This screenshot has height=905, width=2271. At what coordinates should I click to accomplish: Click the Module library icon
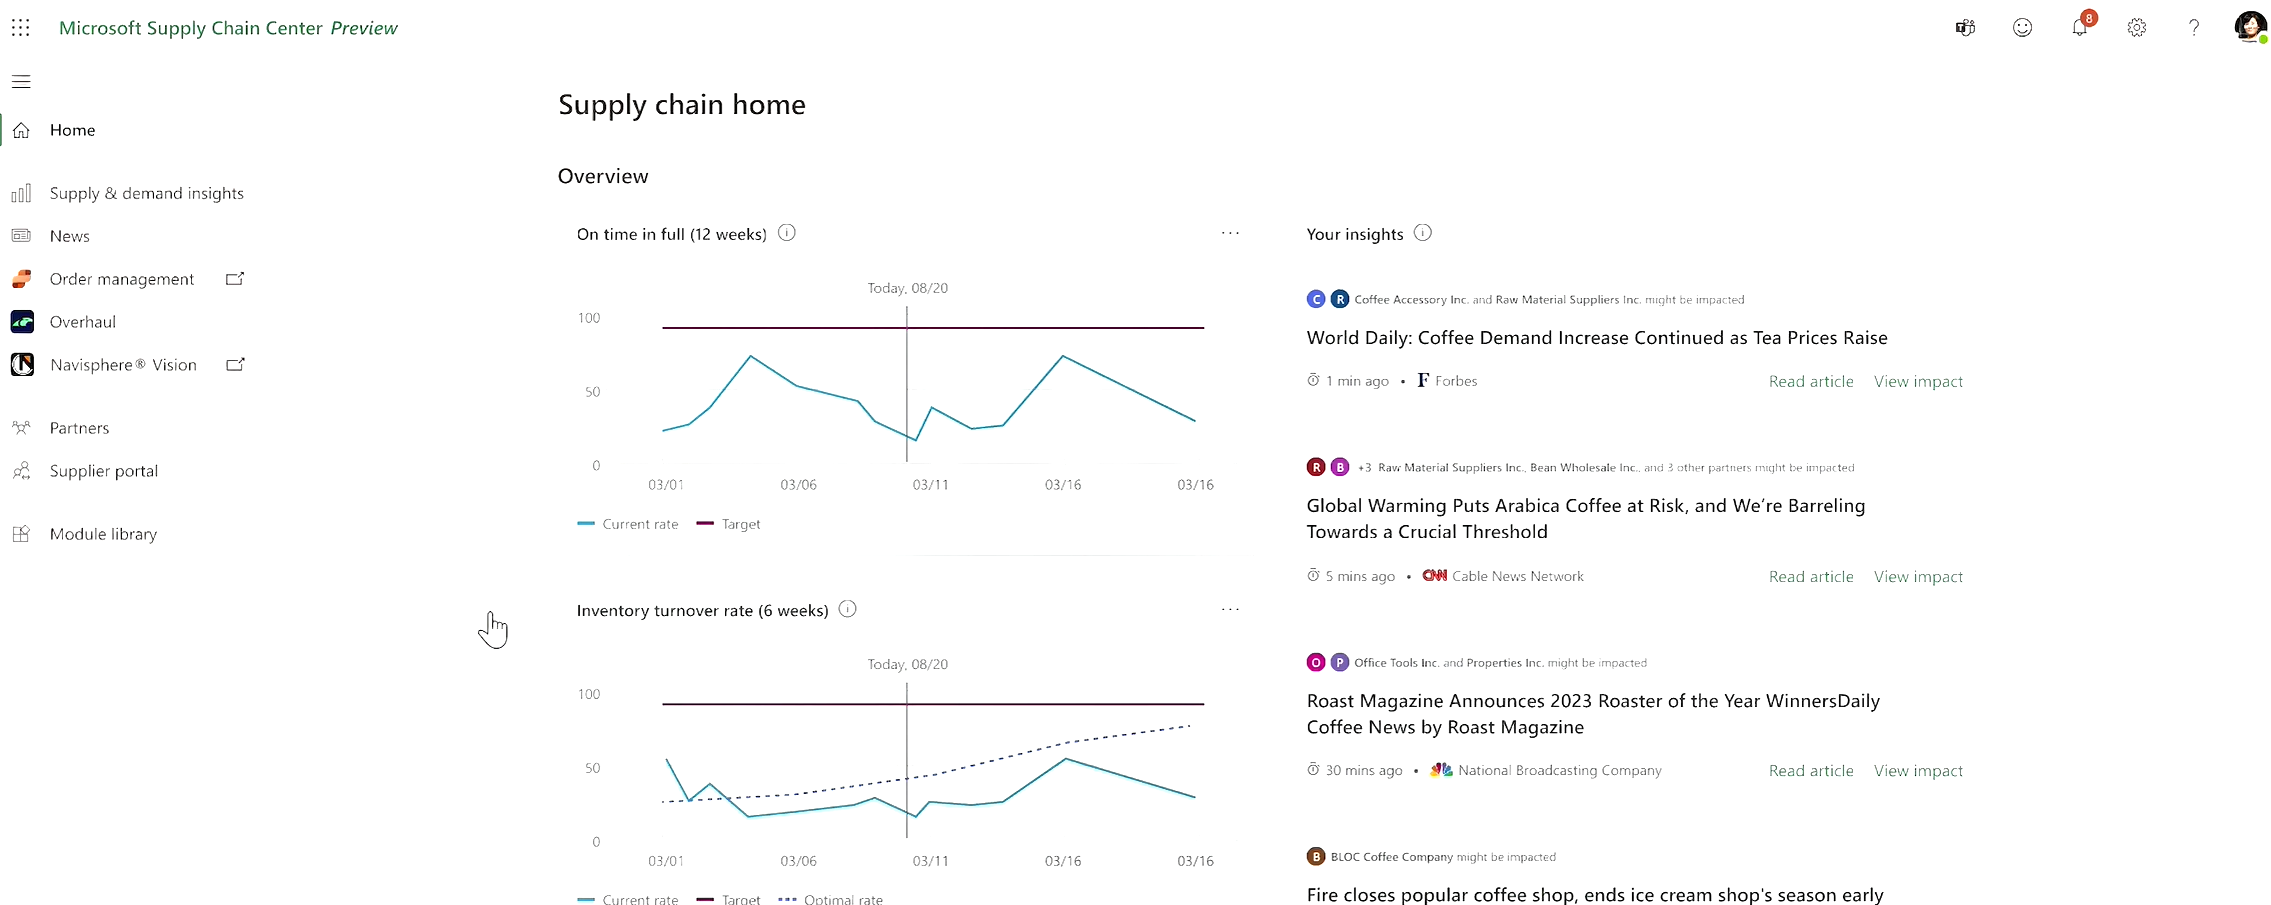21,534
